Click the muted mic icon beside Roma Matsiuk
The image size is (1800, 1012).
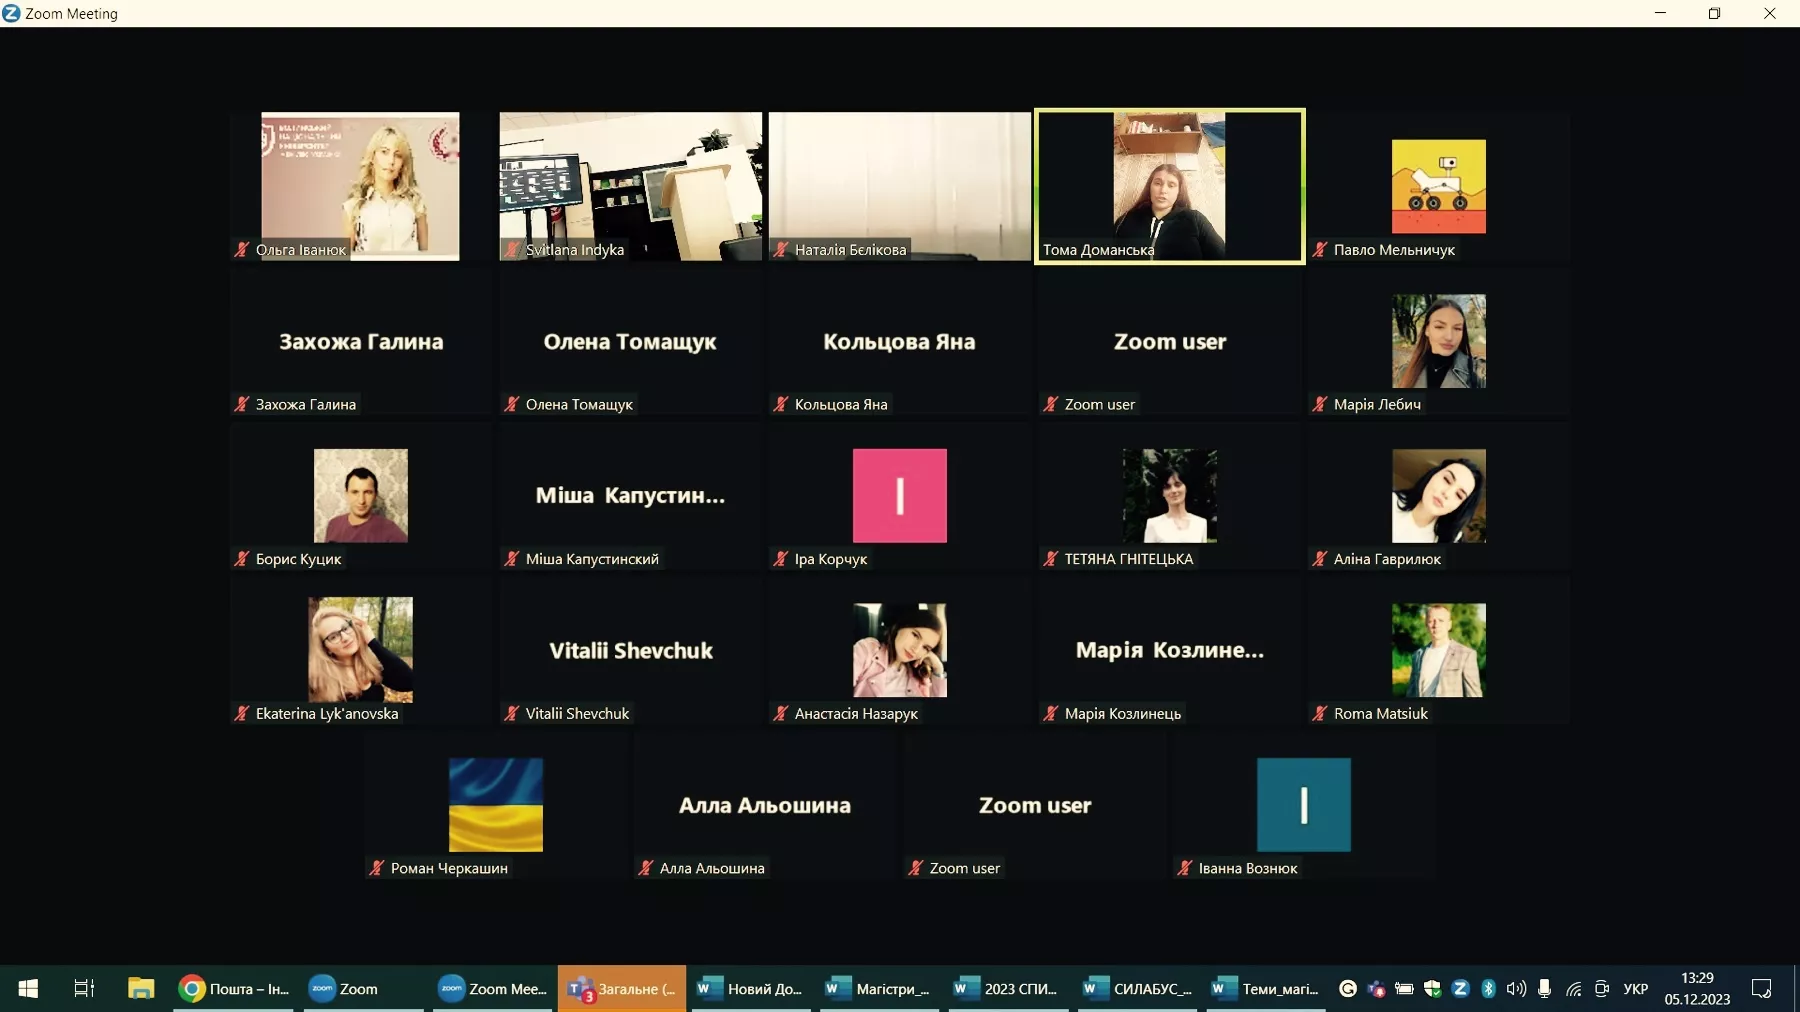[1320, 714]
